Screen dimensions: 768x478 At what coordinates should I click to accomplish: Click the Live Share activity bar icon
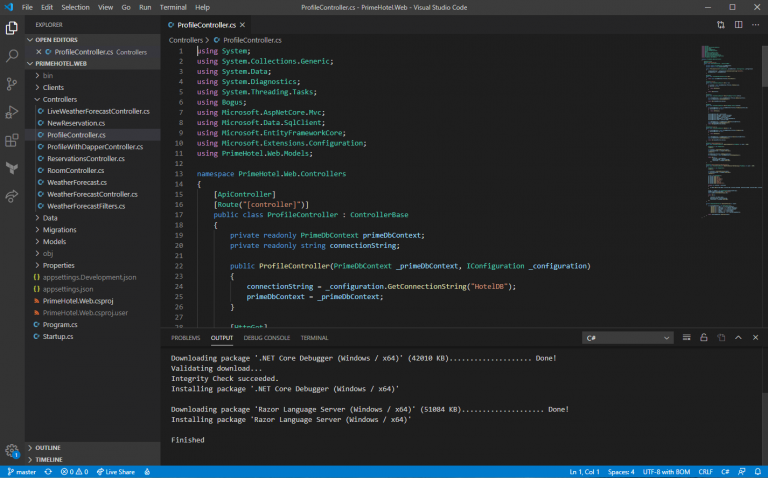(x=12, y=196)
